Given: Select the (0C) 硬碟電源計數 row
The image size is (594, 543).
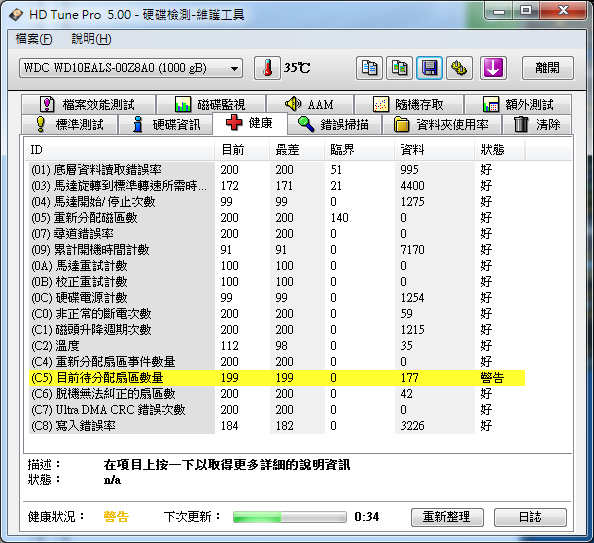Looking at the screenshot, I should coord(277,297).
